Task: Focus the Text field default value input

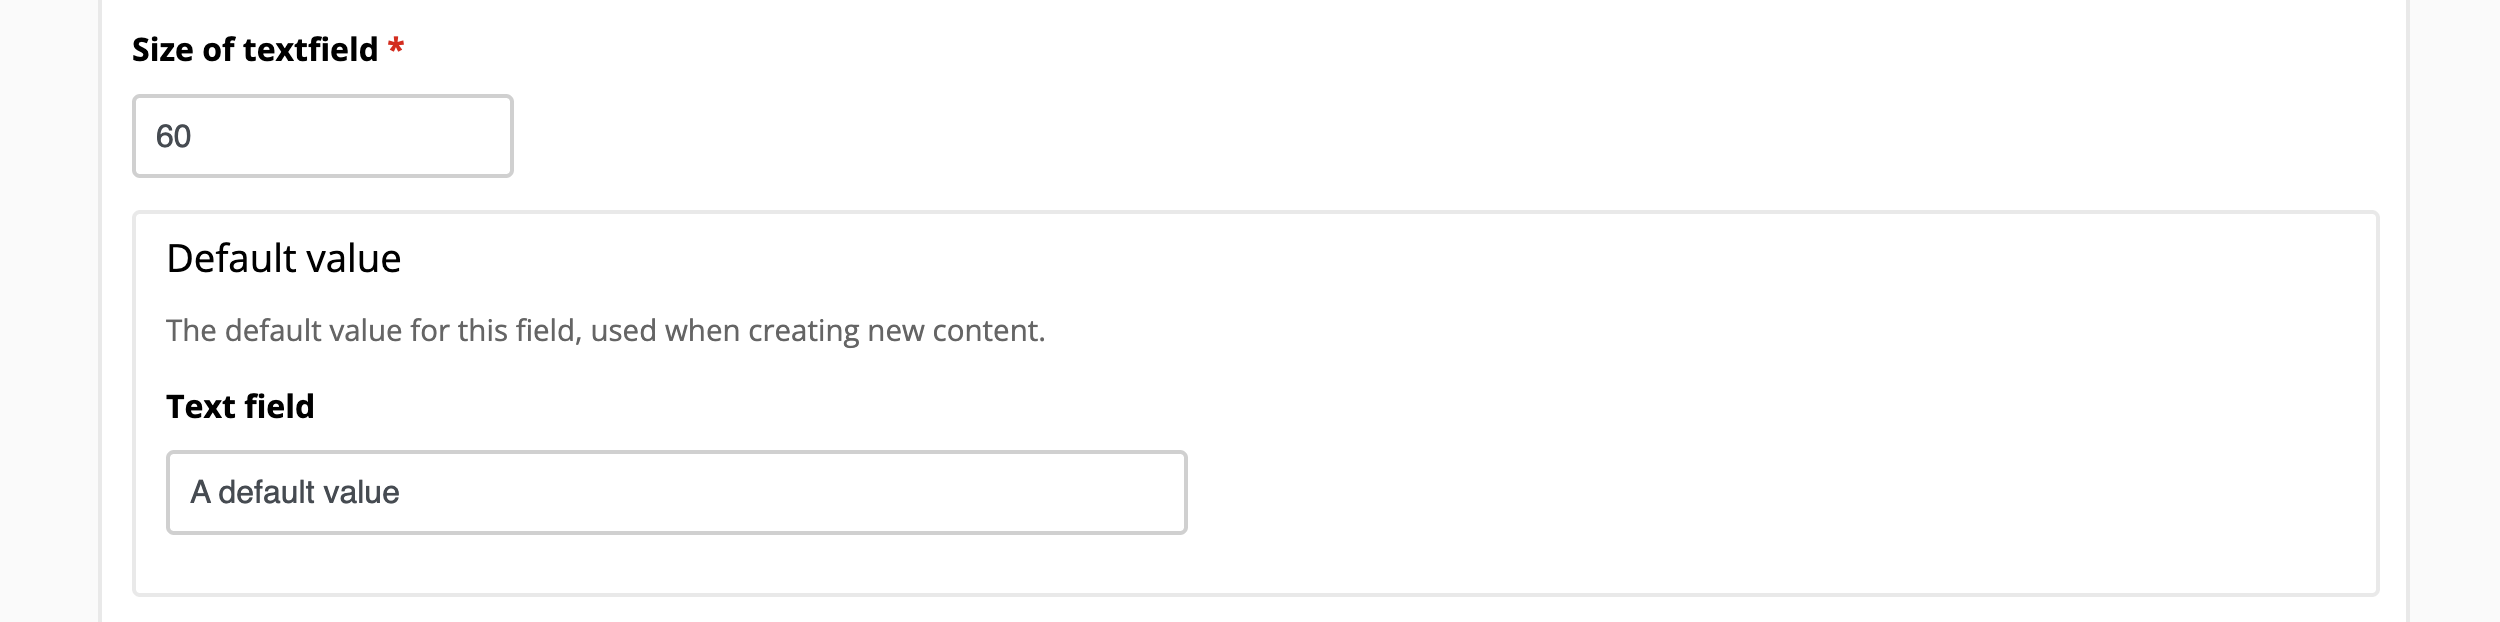Action: tap(676, 492)
